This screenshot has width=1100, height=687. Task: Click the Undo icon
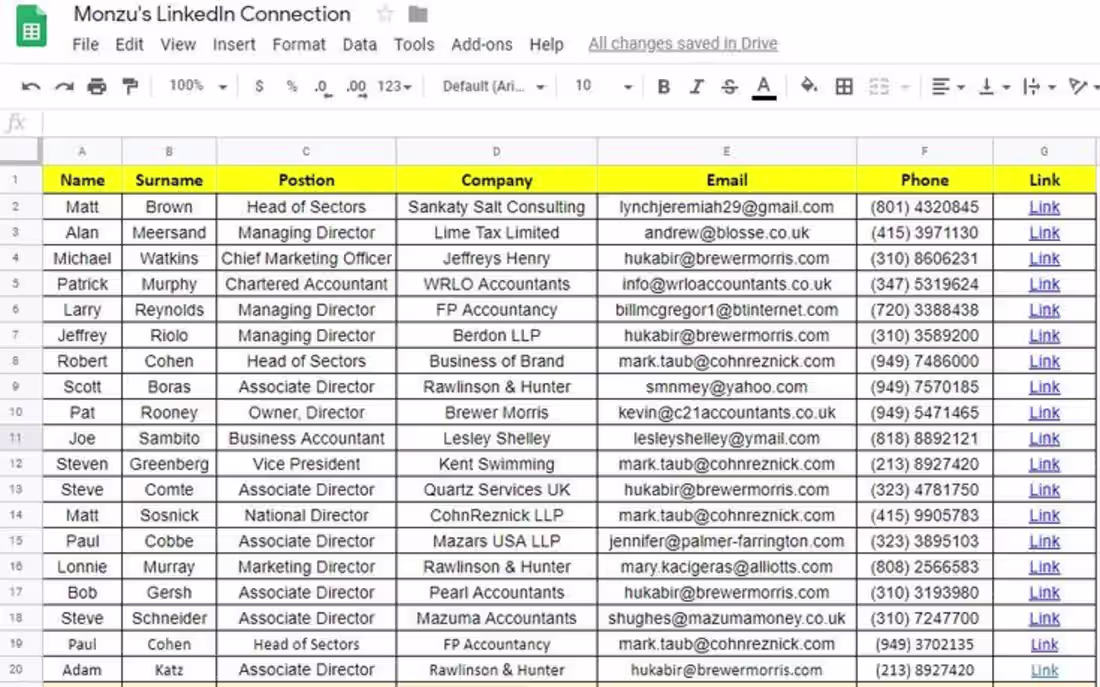coord(31,86)
